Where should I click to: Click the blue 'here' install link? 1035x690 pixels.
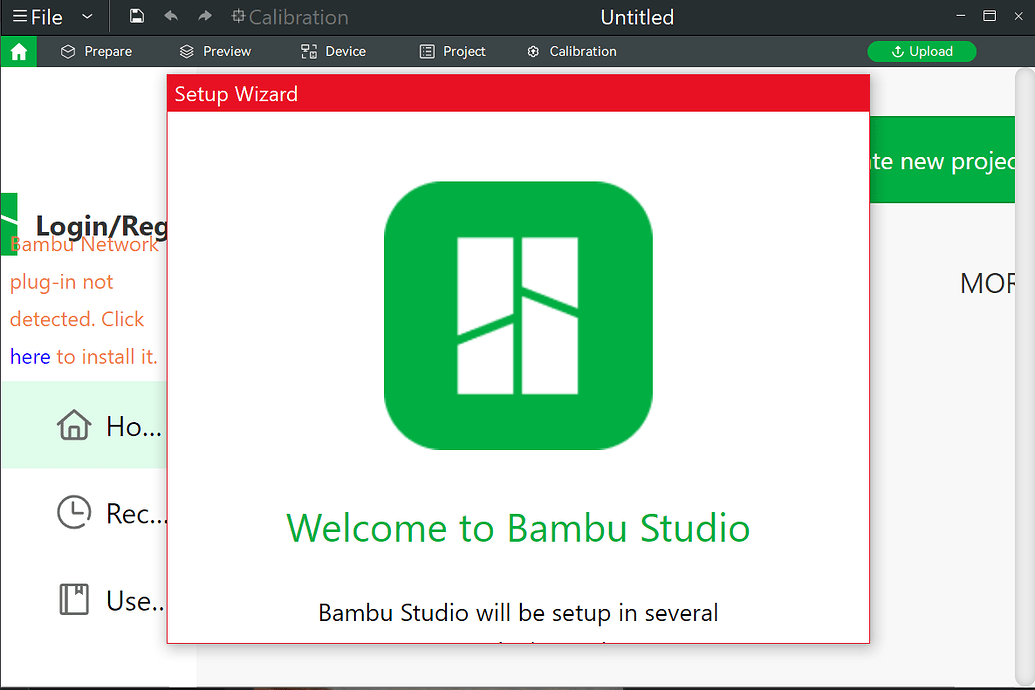[30, 357]
